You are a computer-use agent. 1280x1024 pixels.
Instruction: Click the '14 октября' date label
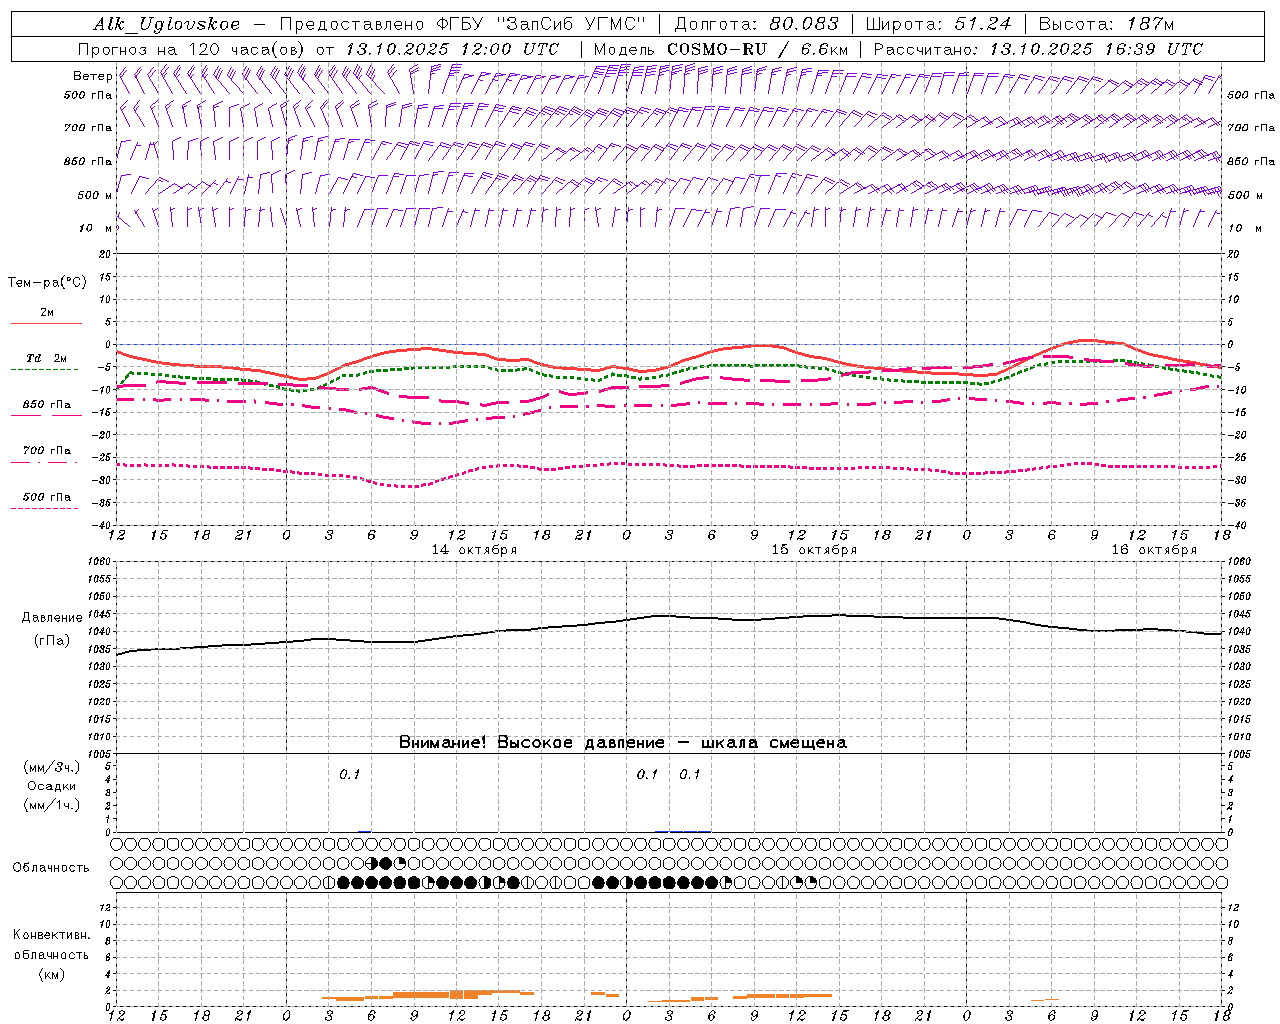point(474,550)
